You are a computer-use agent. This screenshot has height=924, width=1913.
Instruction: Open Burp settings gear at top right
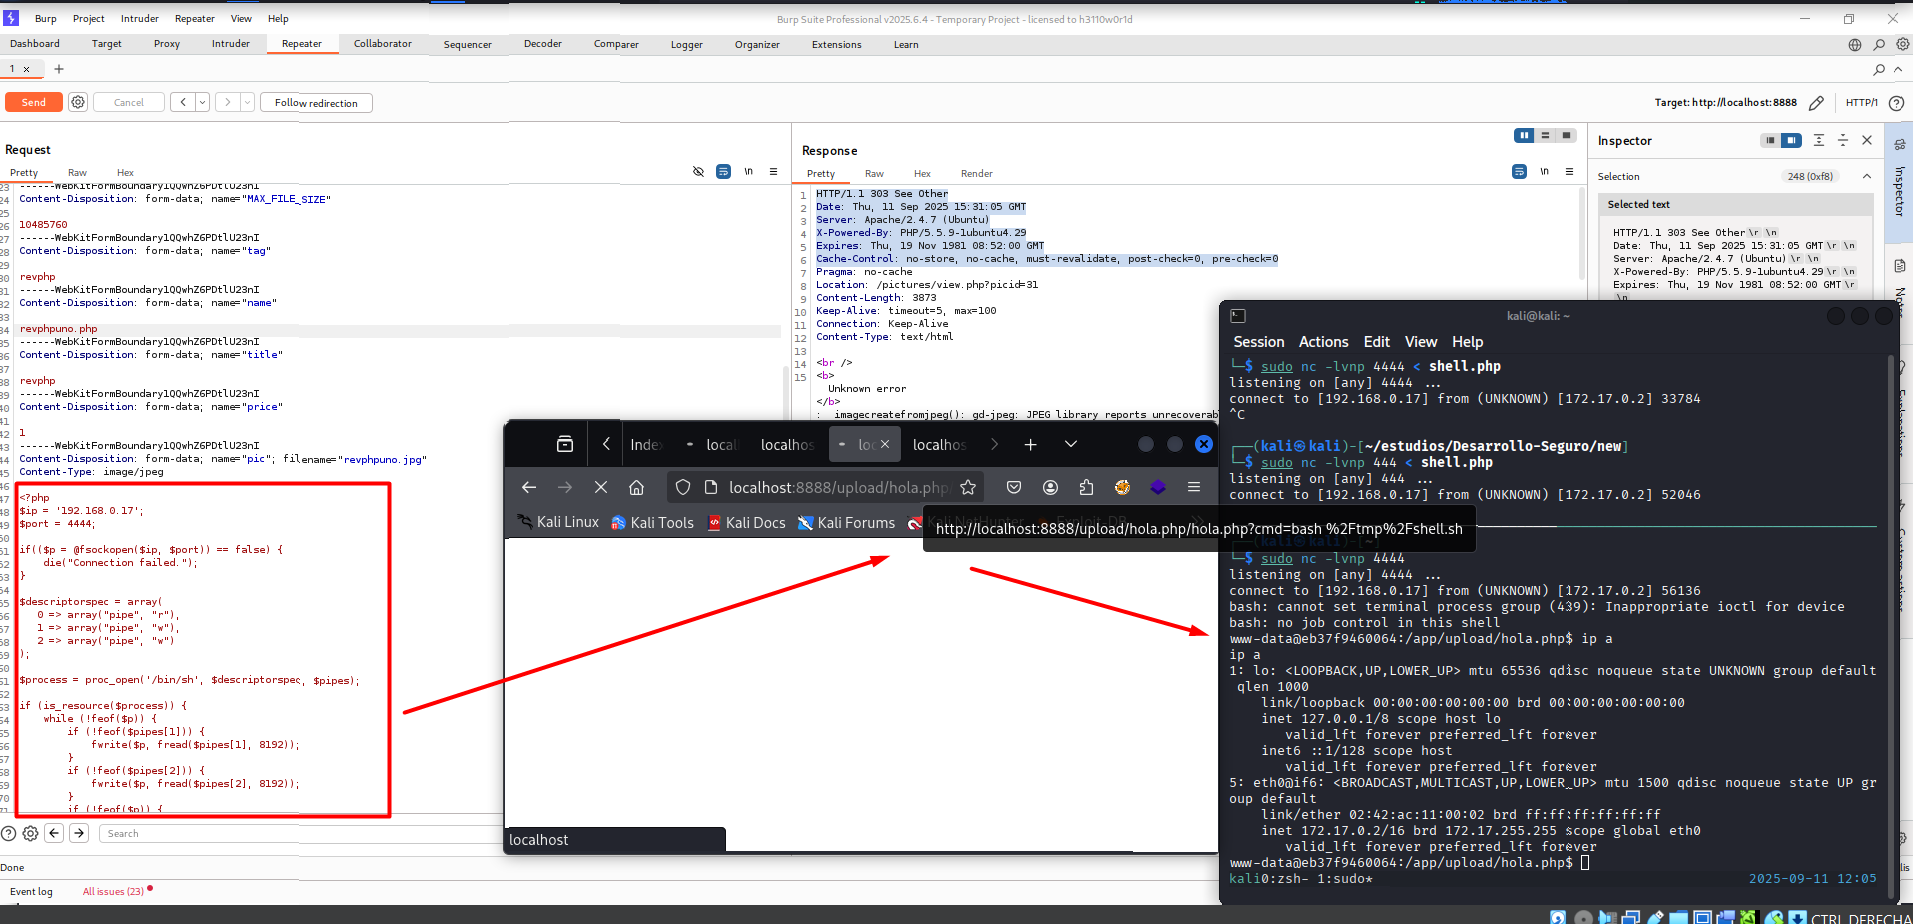pos(1903,44)
